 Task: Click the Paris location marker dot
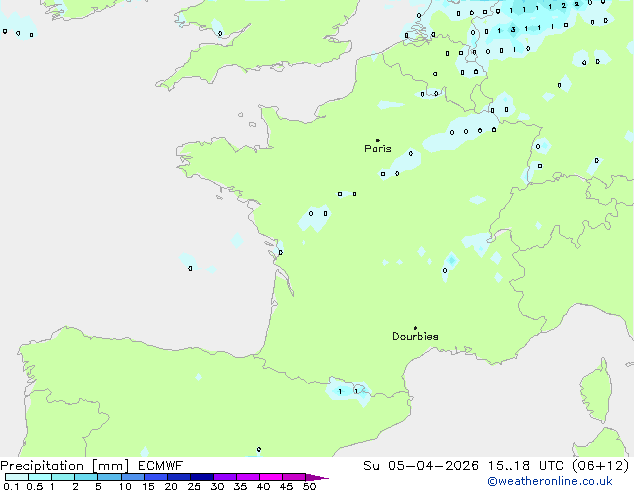(x=377, y=140)
